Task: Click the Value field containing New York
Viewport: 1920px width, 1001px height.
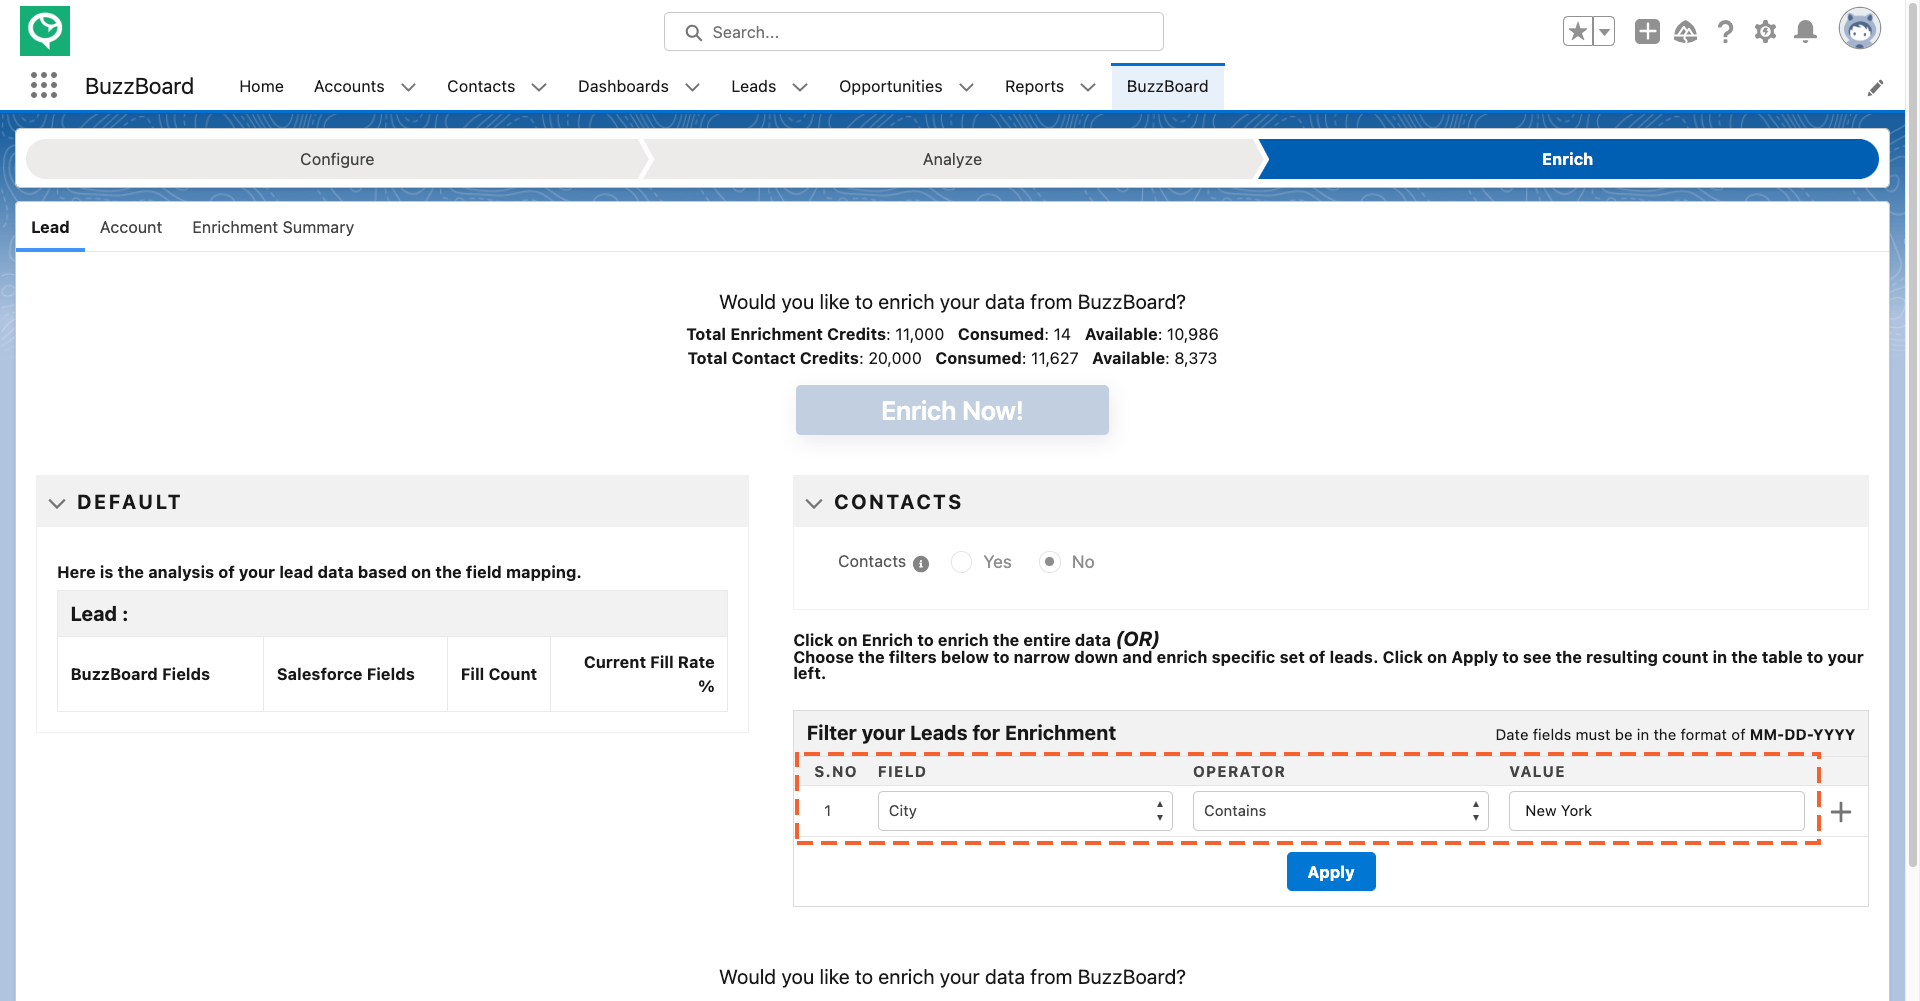Action: click(1657, 811)
